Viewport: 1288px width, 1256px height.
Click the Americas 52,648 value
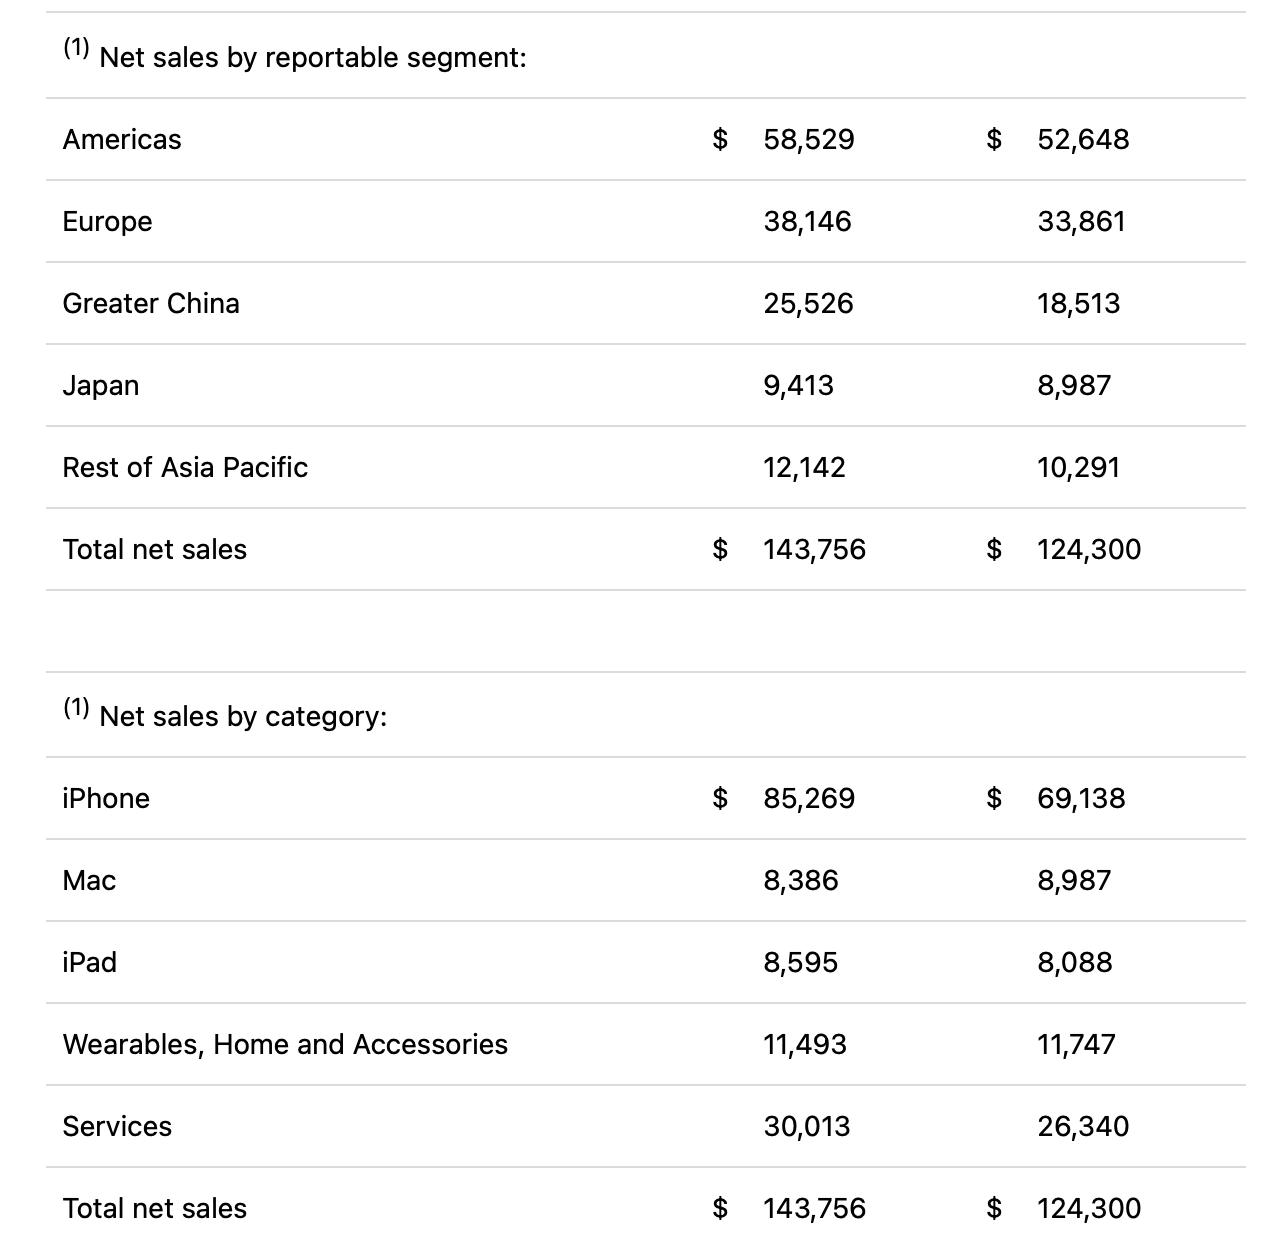pos(1083,139)
